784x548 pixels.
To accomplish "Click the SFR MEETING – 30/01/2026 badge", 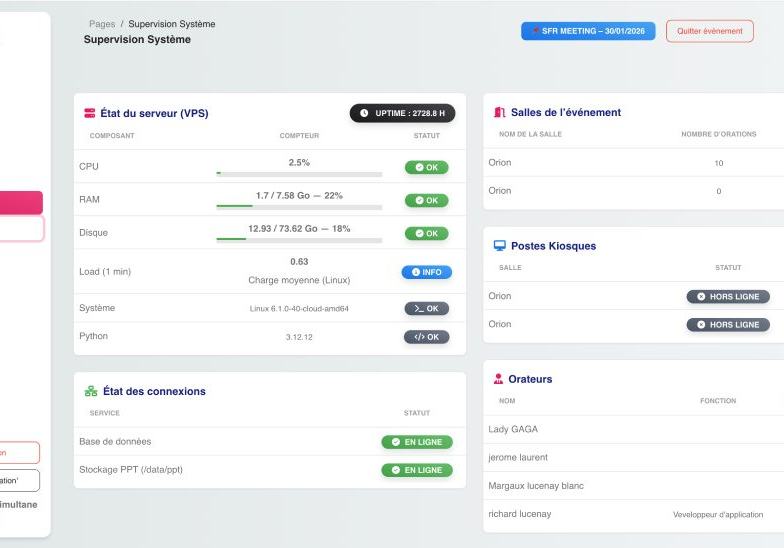I will [588, 31].
